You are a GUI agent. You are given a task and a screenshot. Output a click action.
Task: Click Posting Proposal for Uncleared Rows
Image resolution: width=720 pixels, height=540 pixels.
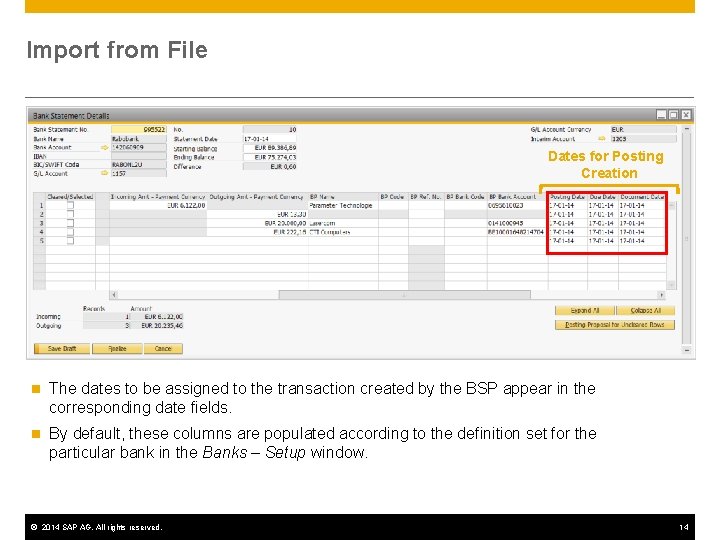[615, 325]
